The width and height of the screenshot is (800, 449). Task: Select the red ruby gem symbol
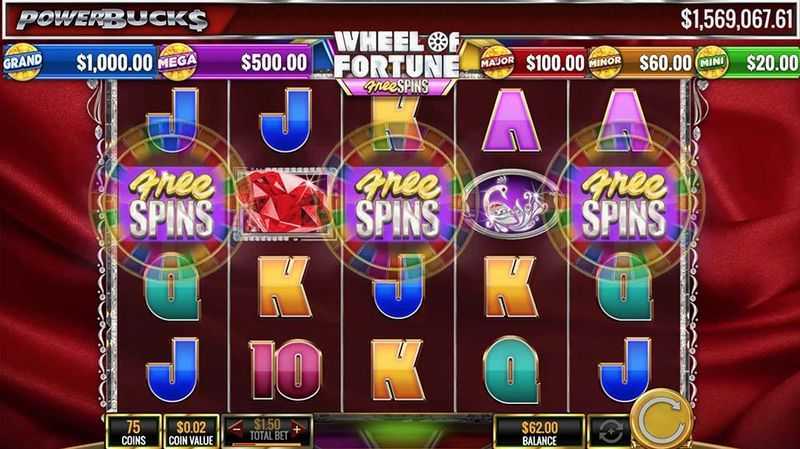(285, 203)
